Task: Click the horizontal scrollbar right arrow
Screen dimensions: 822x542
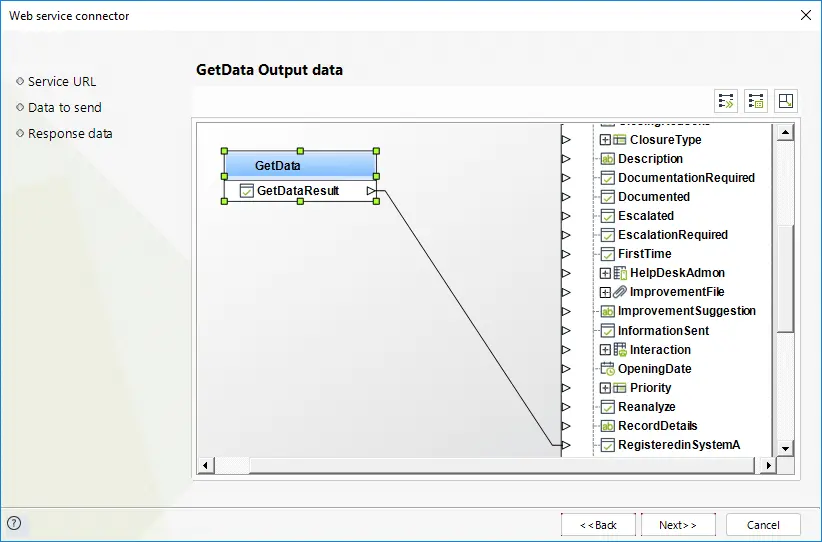Action: pyautogui.click(x=769, y=465)
